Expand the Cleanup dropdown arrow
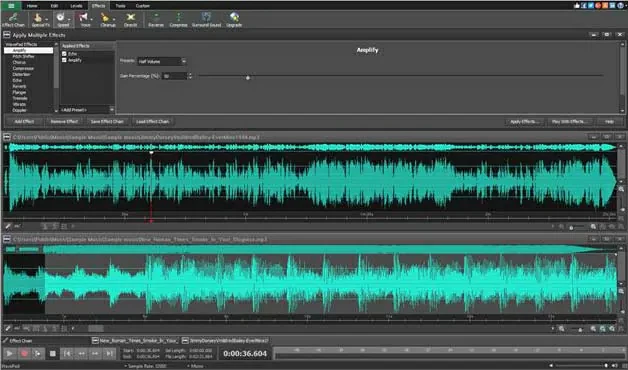 tap(114, 19)
